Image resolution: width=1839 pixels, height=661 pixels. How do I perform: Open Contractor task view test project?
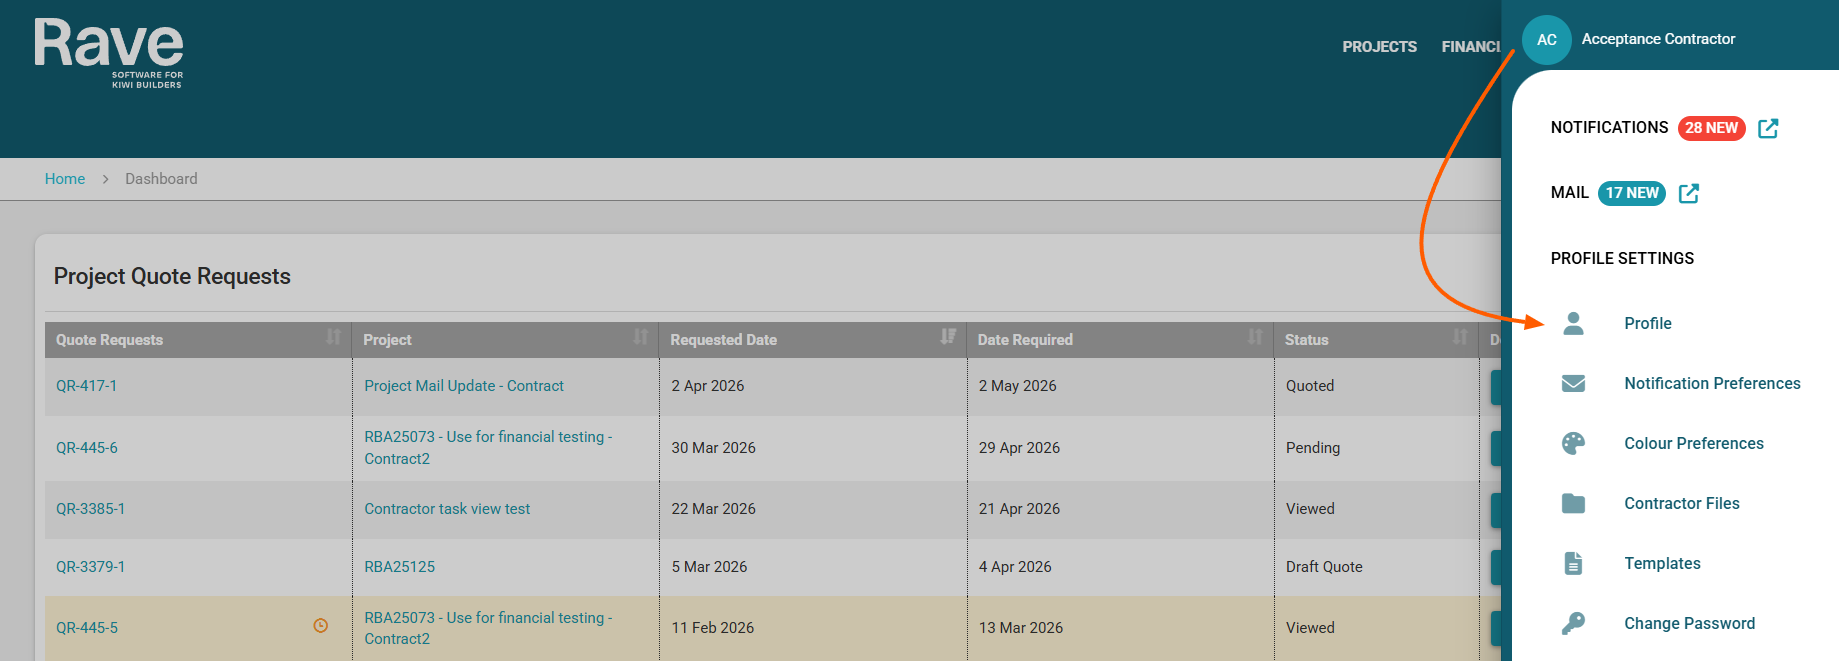tap(447, 509)
